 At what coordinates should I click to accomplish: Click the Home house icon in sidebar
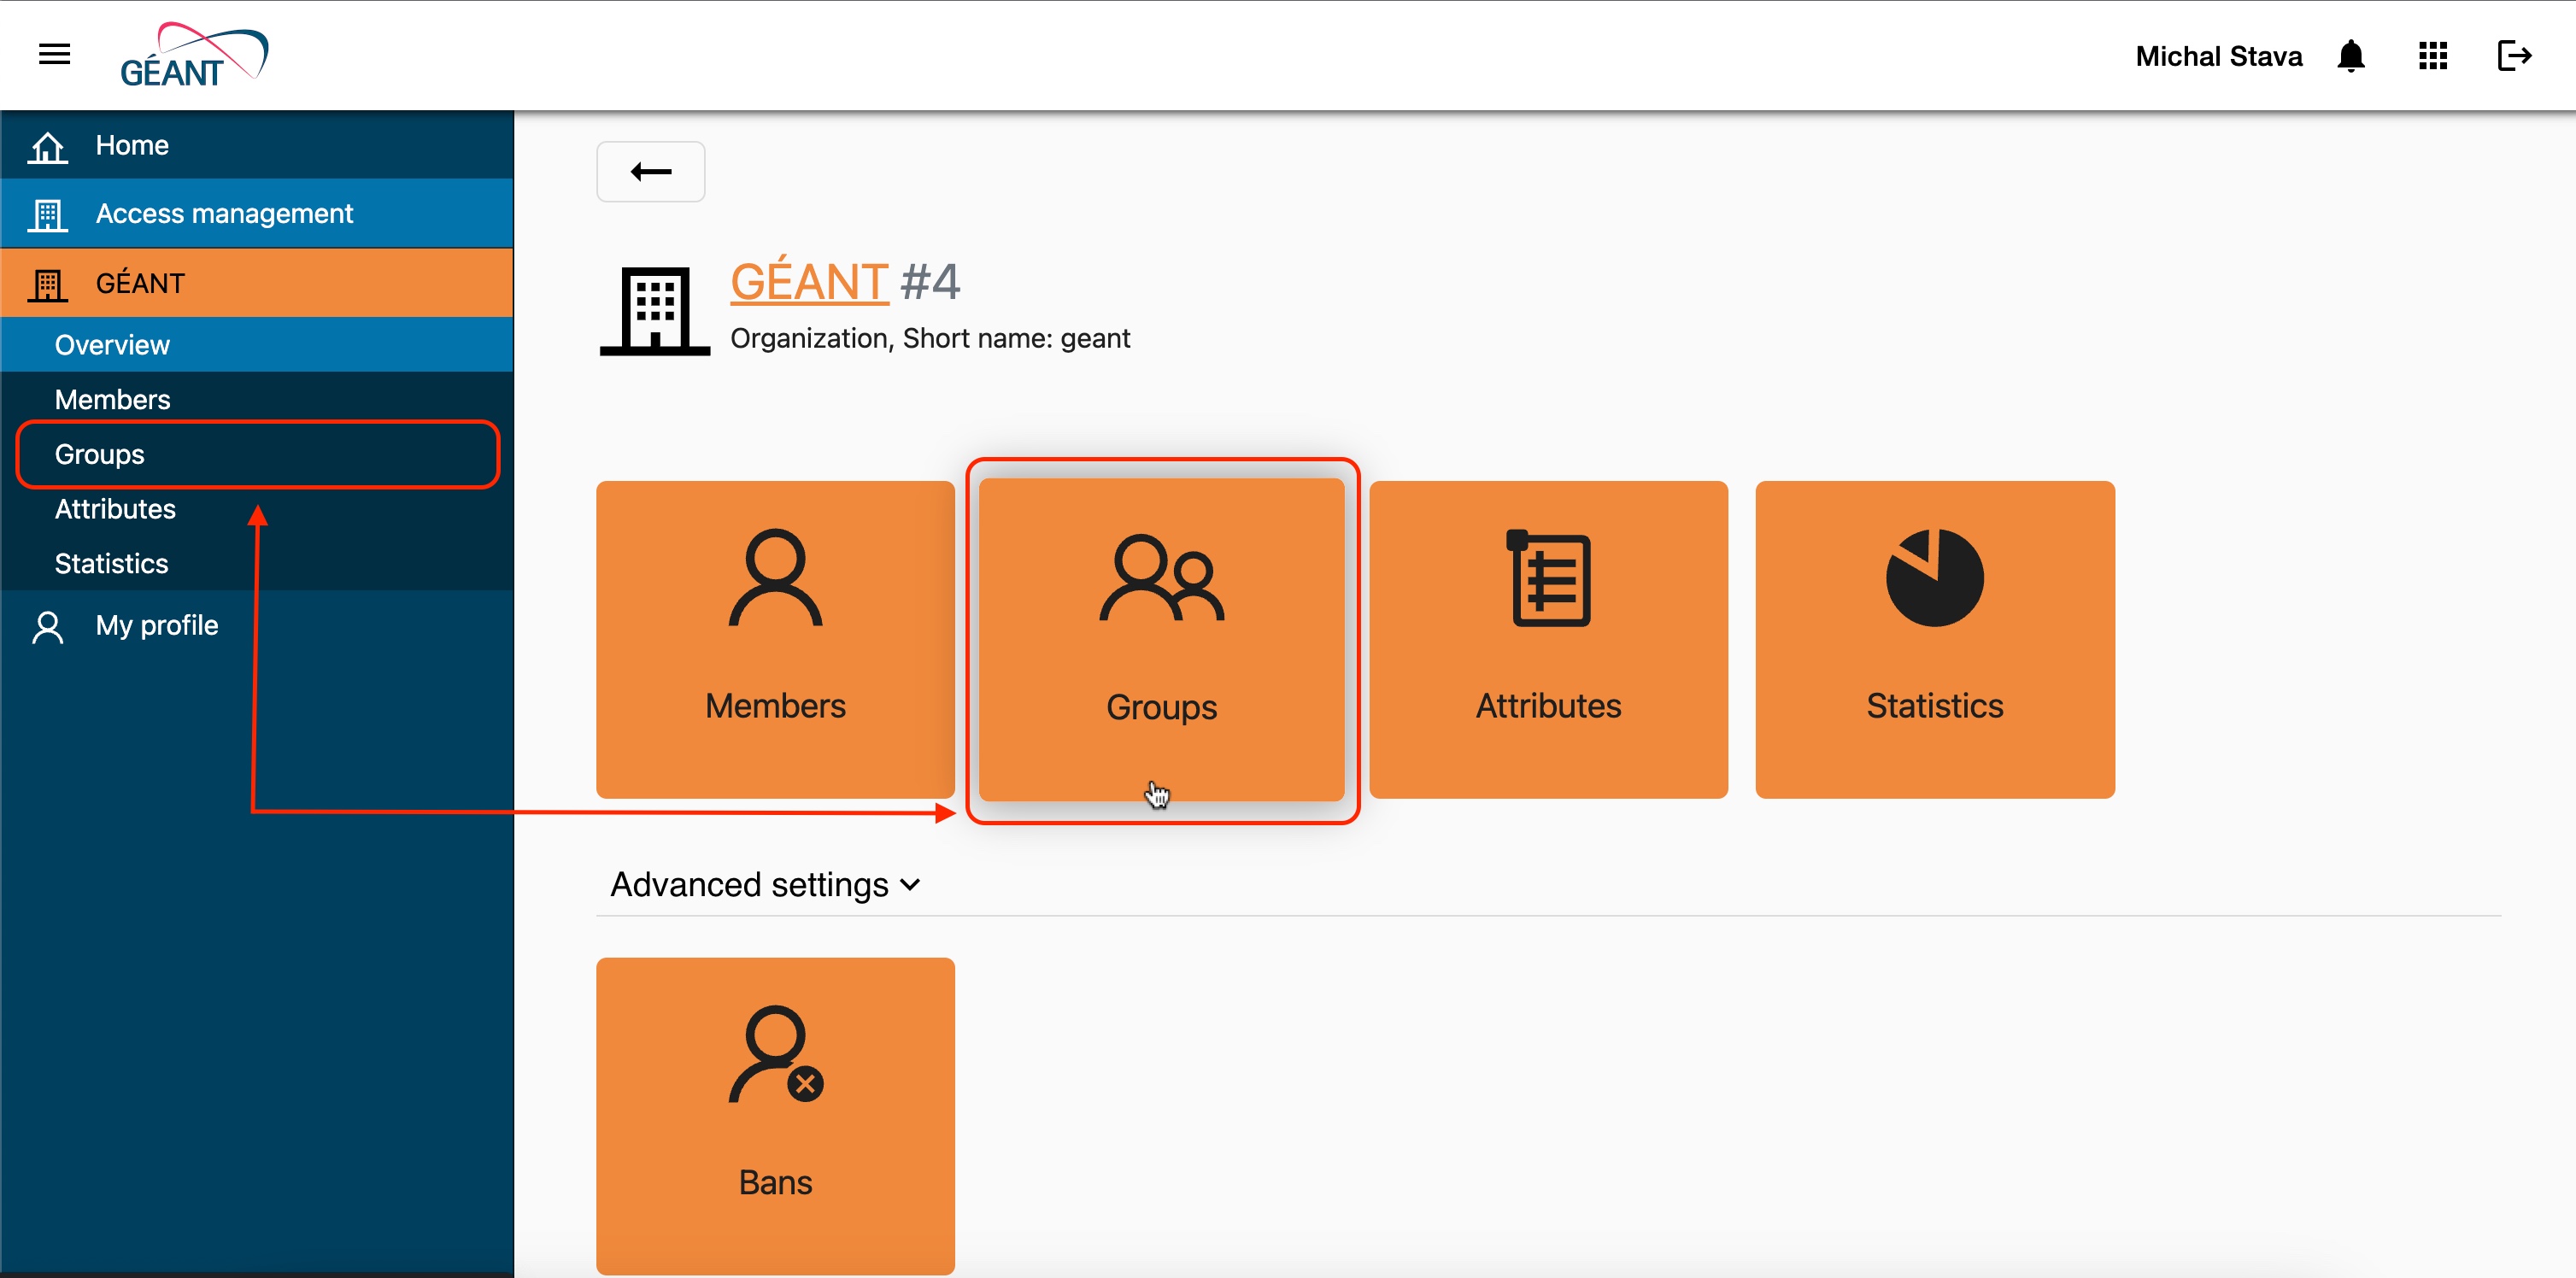[47, 146]
